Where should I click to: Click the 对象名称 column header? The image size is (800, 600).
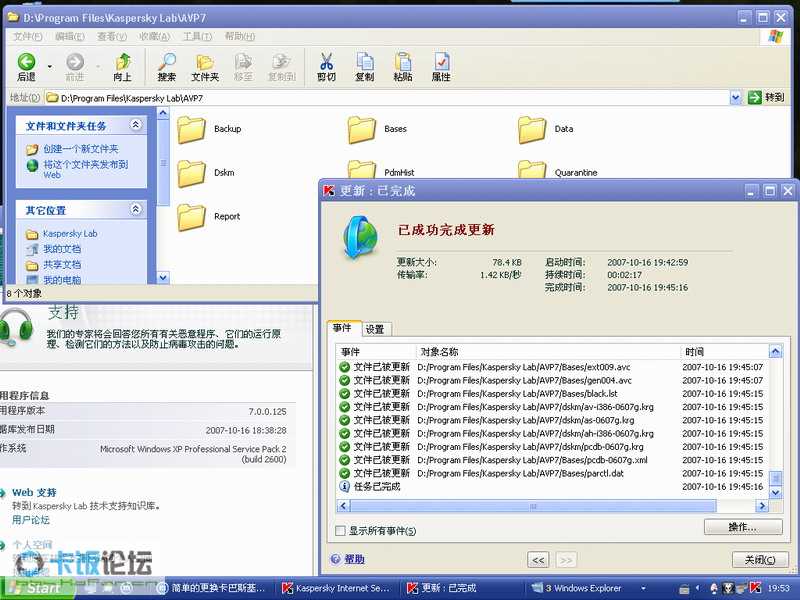[548, 352]
